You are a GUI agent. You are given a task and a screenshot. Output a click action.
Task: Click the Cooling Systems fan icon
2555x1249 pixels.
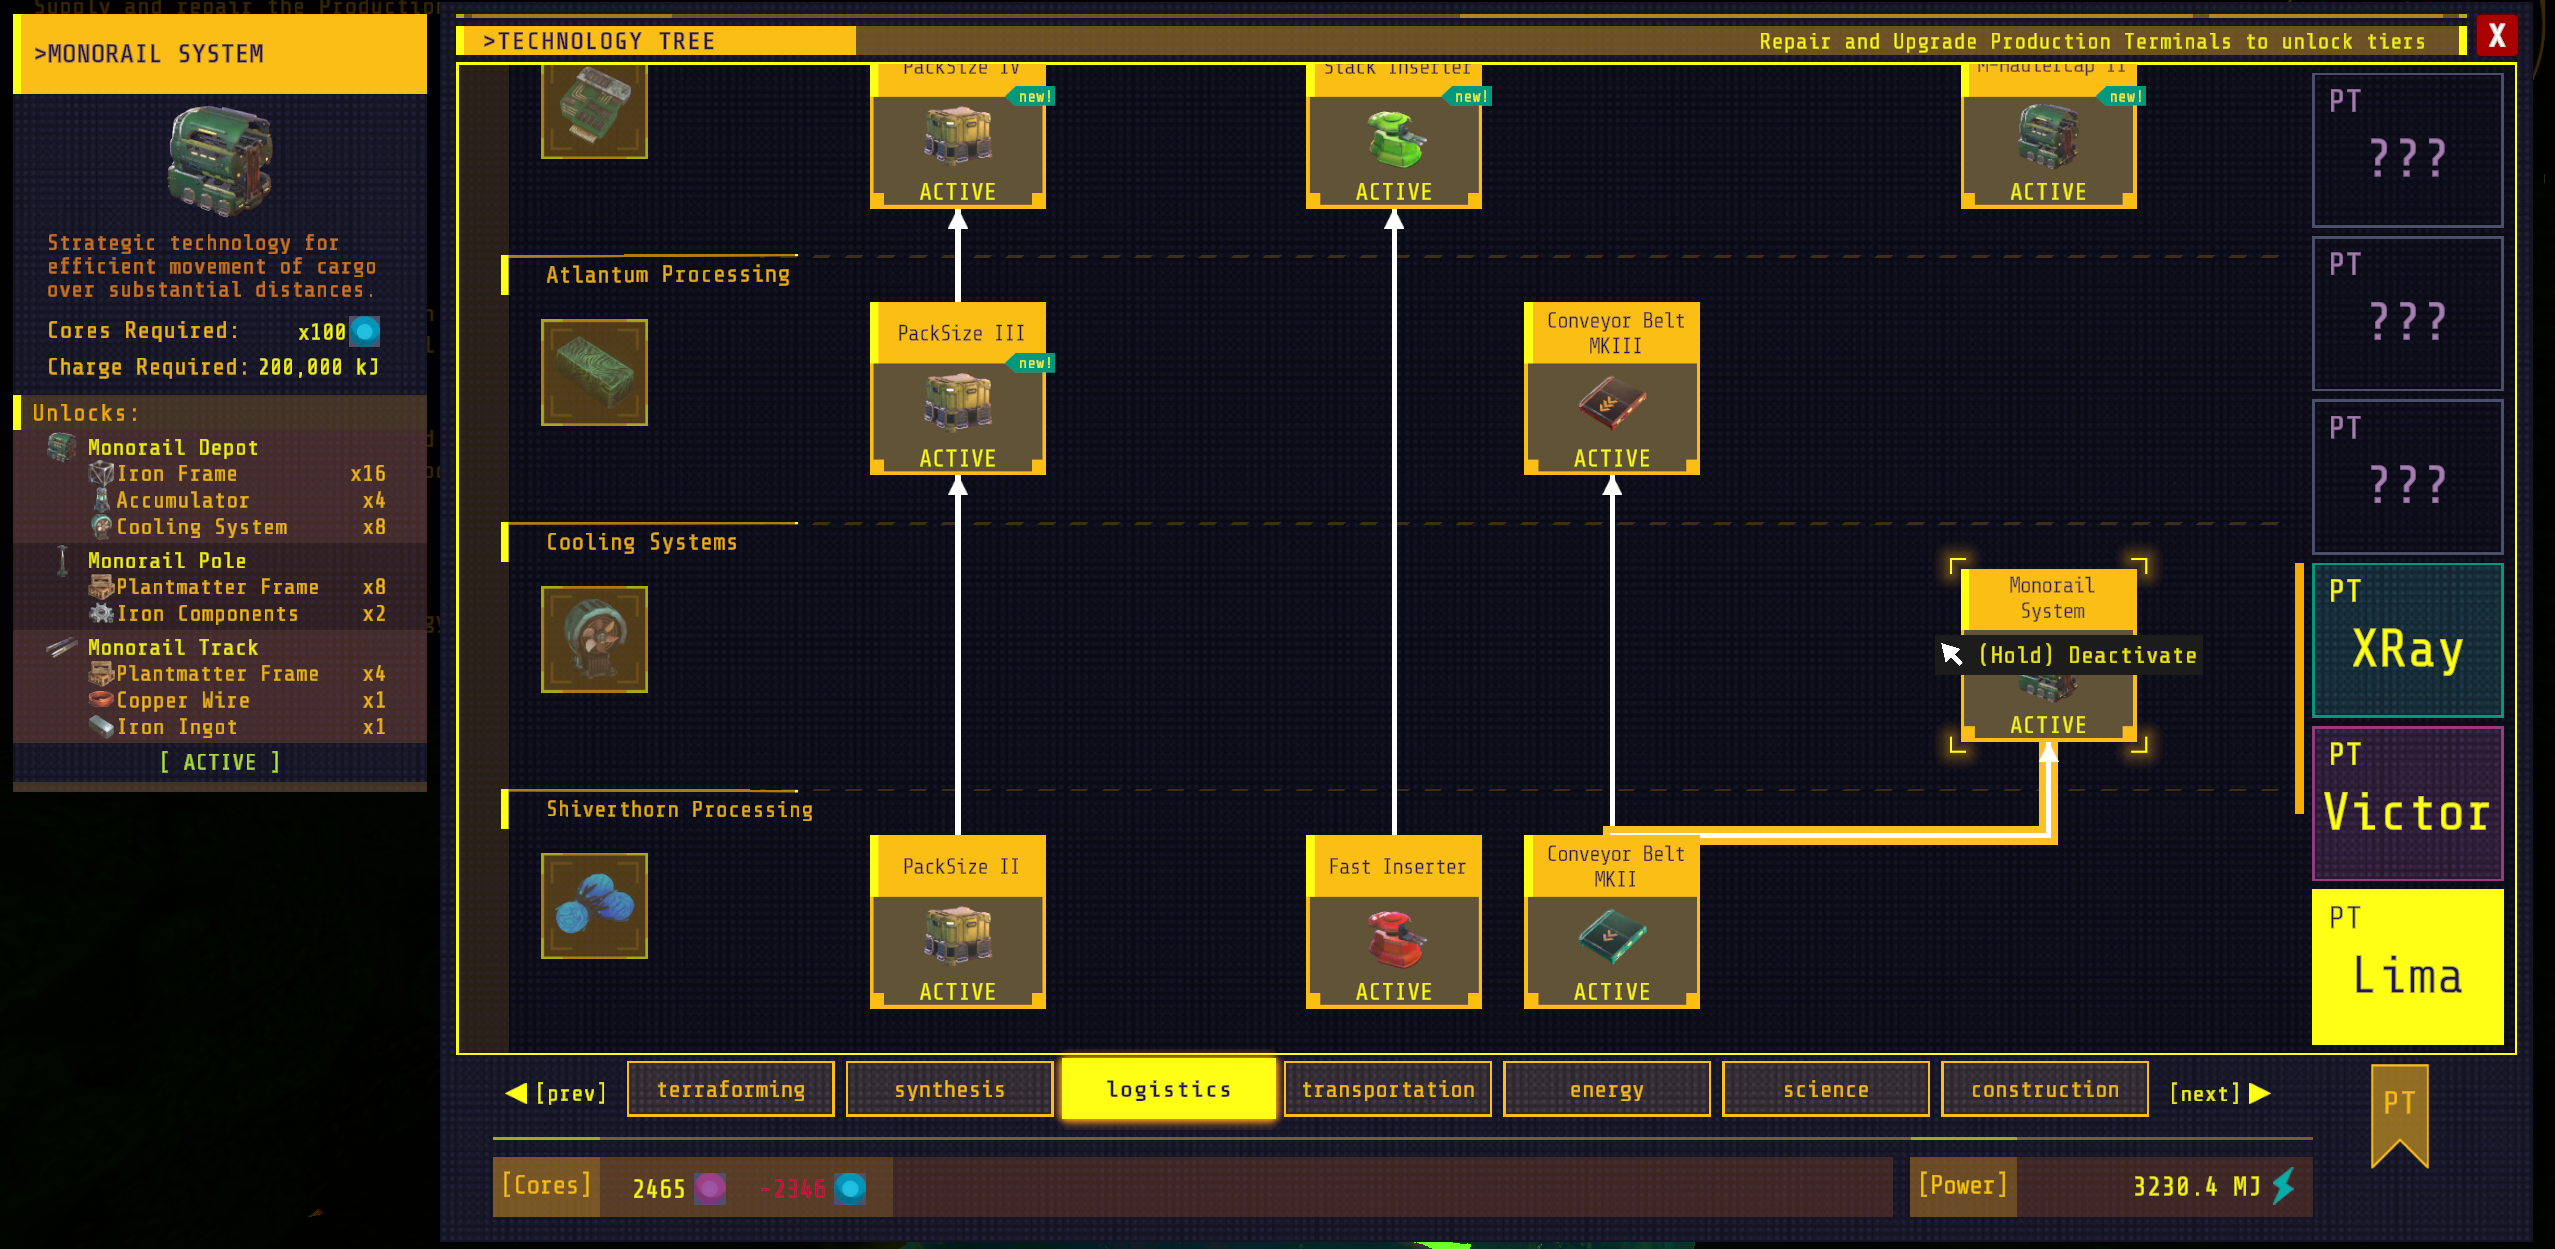point(593,639)
